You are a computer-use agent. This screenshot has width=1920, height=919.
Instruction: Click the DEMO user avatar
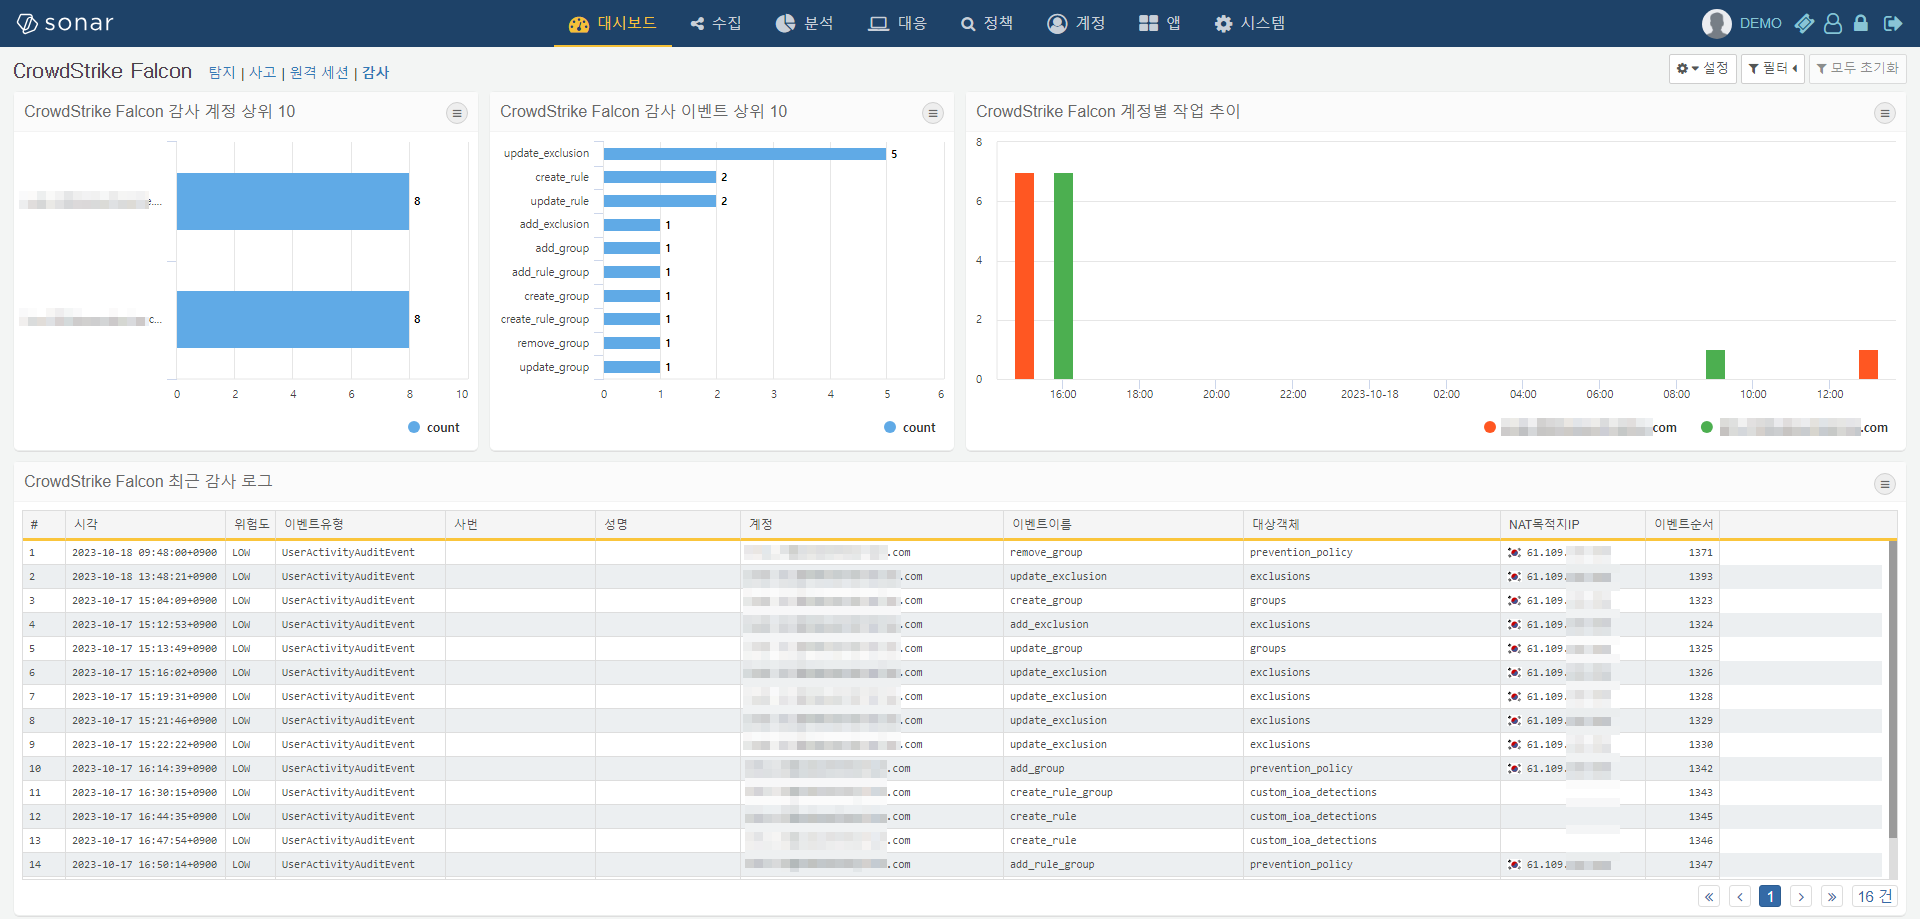[1716, 23]
